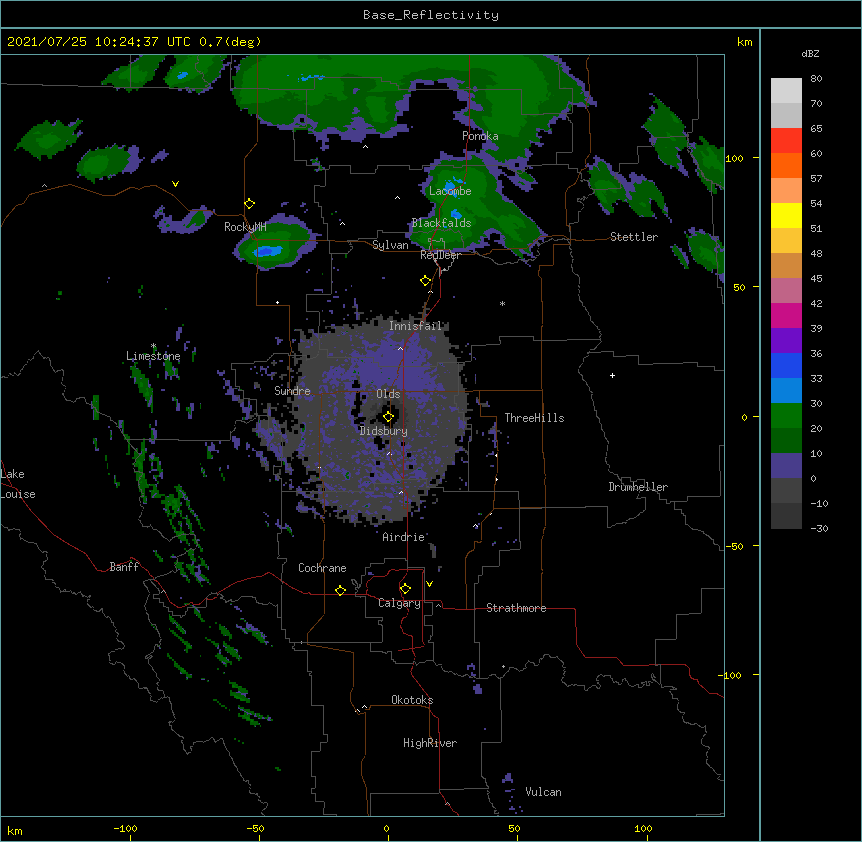Screen dimensions: 862x842
Task: Click the bottom axis 0 tick label
Action: coord(386,829)
